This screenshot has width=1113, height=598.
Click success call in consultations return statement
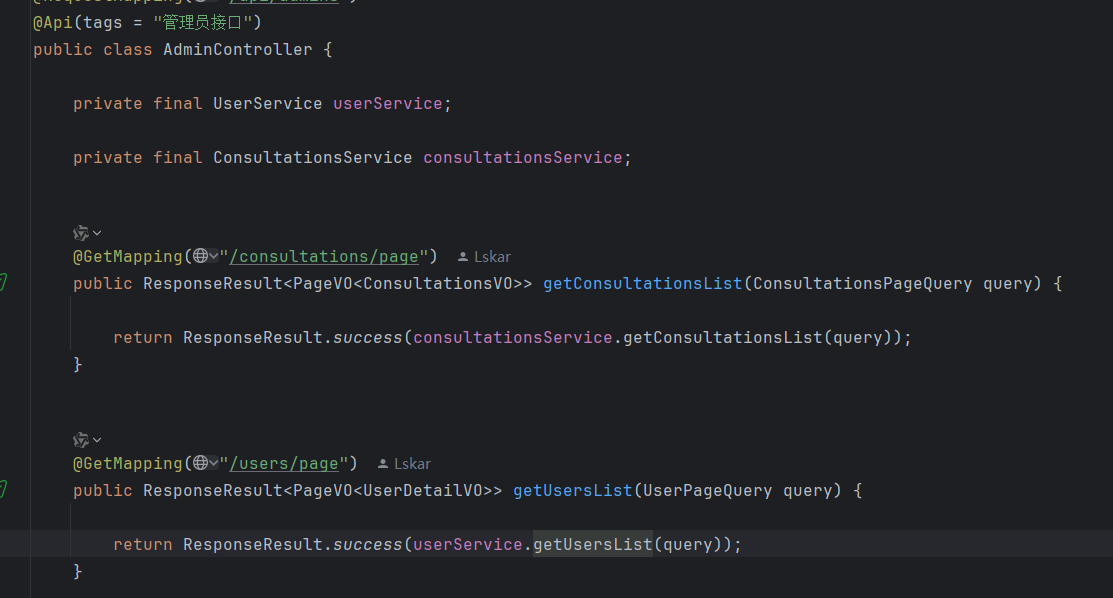367,337
